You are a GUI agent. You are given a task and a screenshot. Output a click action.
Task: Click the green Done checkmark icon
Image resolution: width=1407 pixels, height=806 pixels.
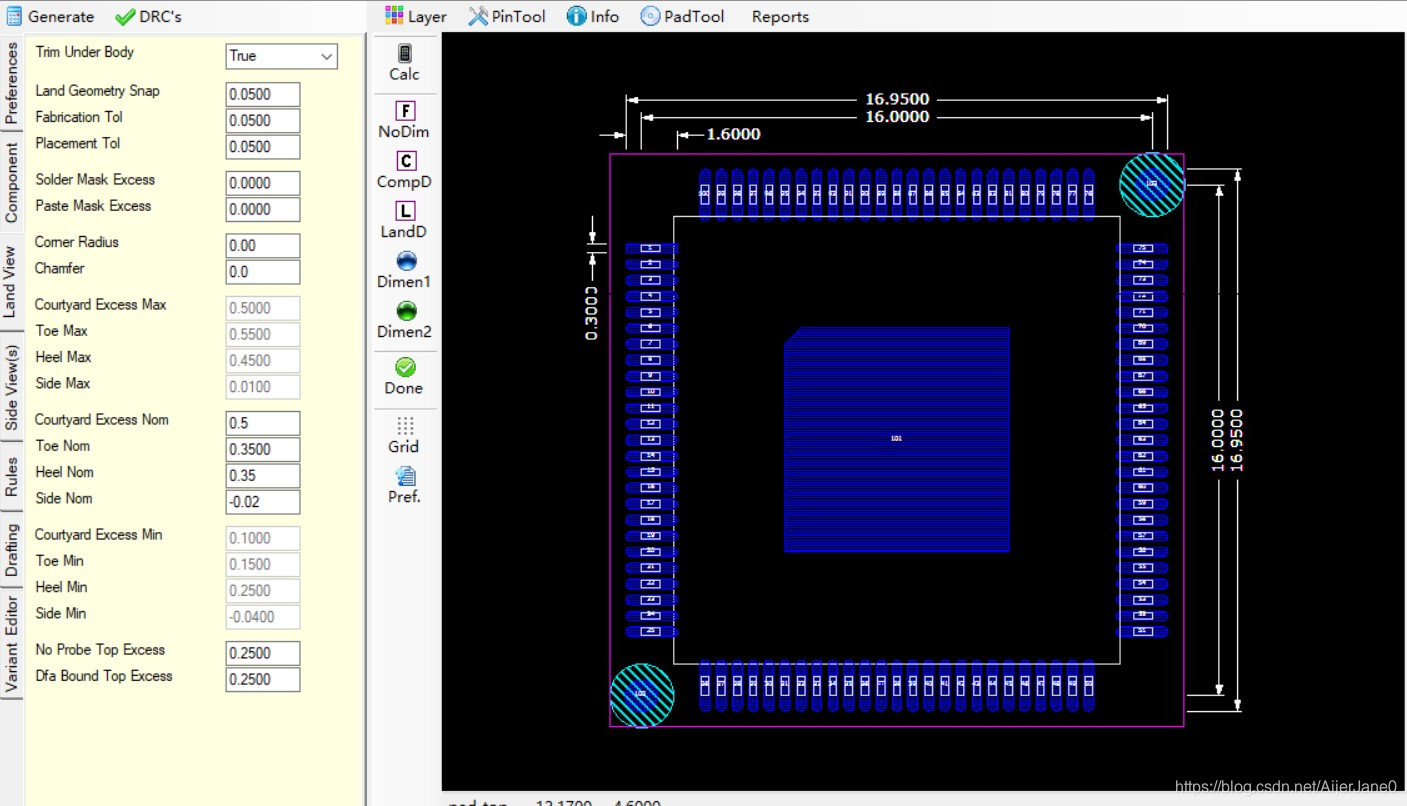[x=404, y=368]
